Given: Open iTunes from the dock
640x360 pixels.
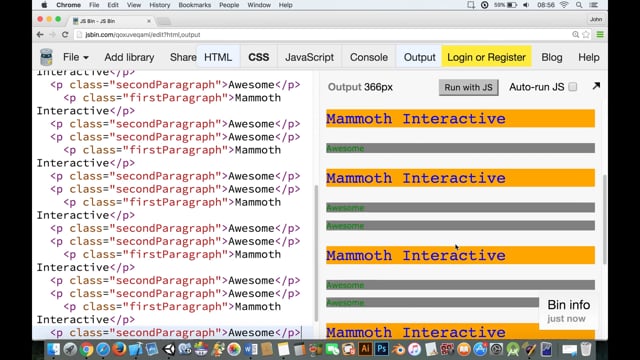Looking at the screenshot, I should [414, 349].
